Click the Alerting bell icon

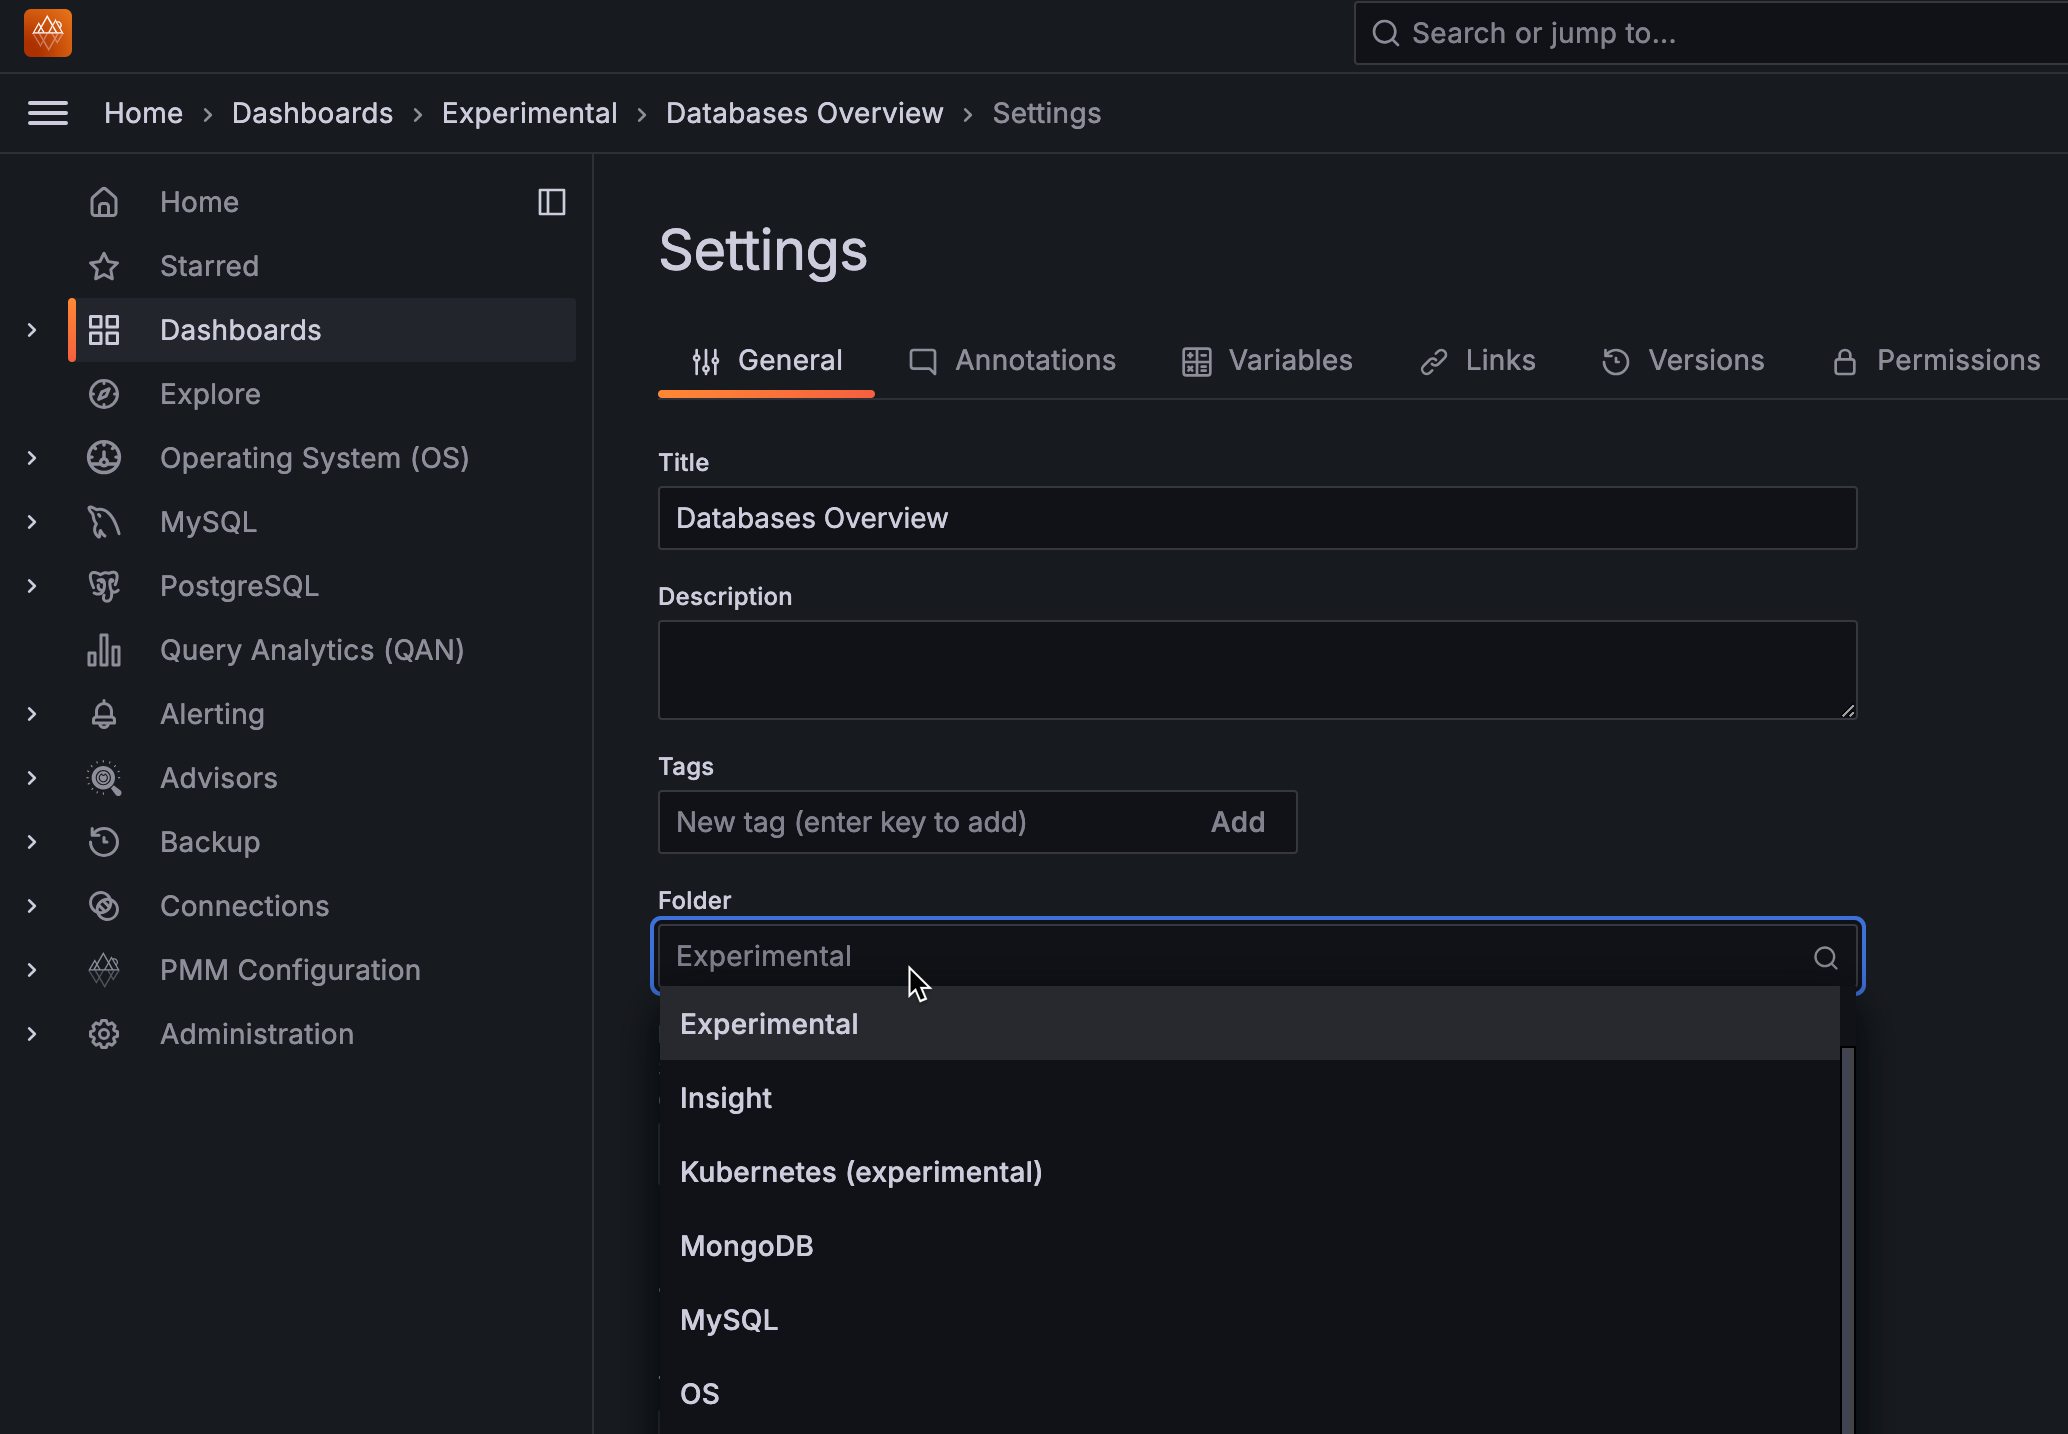104,714
